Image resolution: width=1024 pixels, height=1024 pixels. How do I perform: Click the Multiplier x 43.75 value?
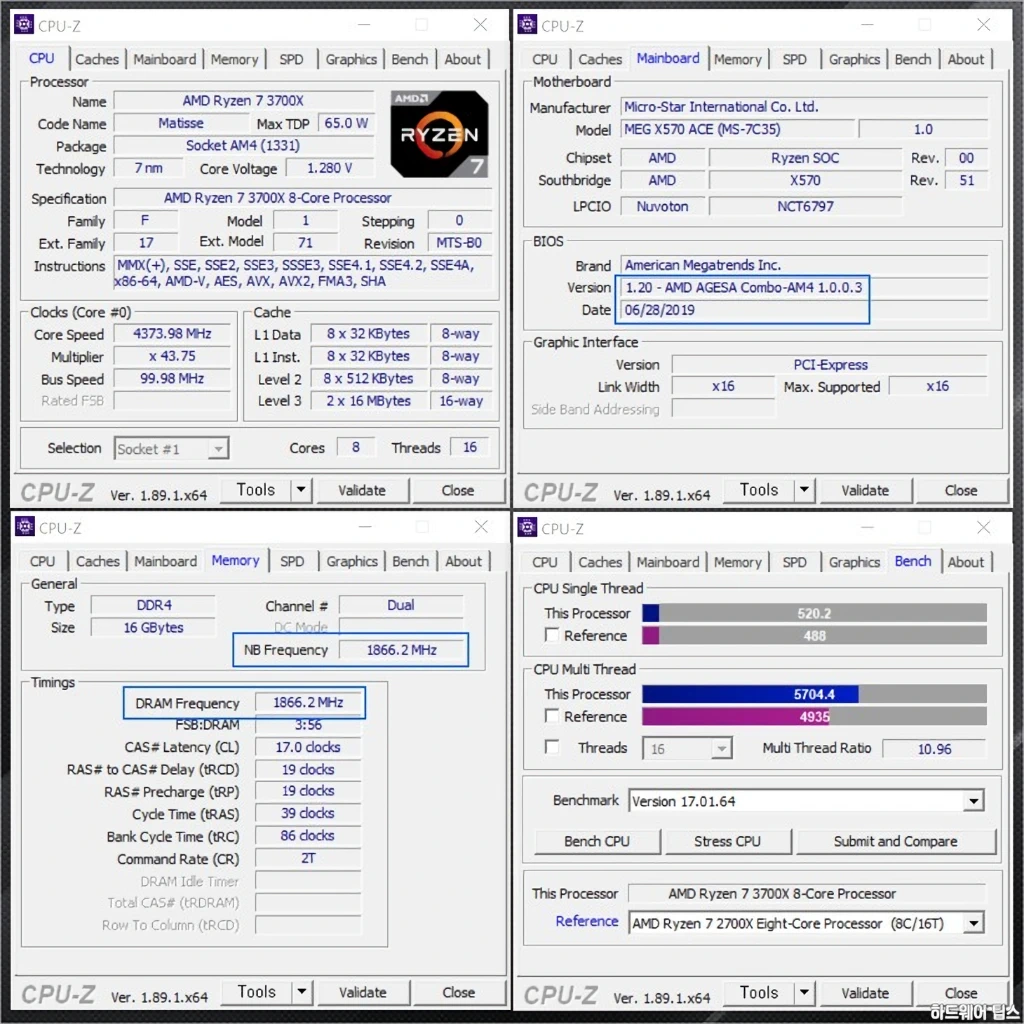pos(172,357)
